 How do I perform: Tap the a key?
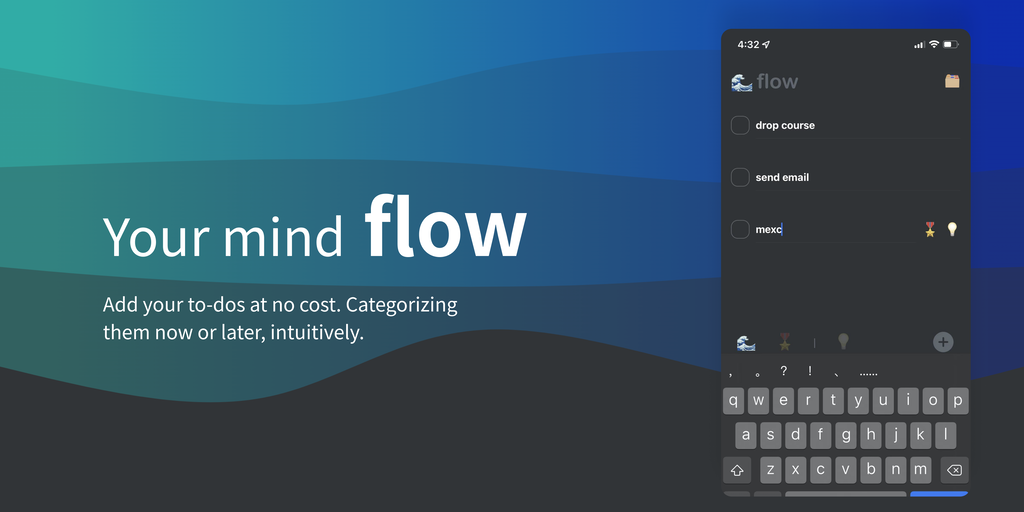pos(746,435)
